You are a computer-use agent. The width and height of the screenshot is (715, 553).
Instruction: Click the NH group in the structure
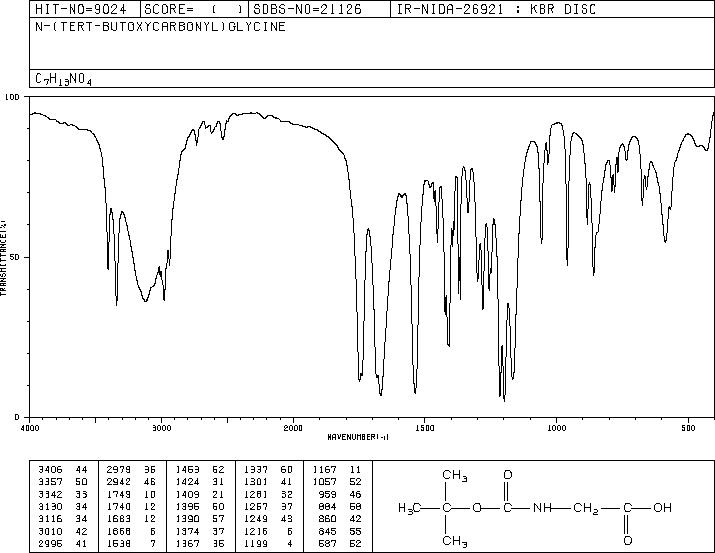pyautogui.click(x=543, y=507)
